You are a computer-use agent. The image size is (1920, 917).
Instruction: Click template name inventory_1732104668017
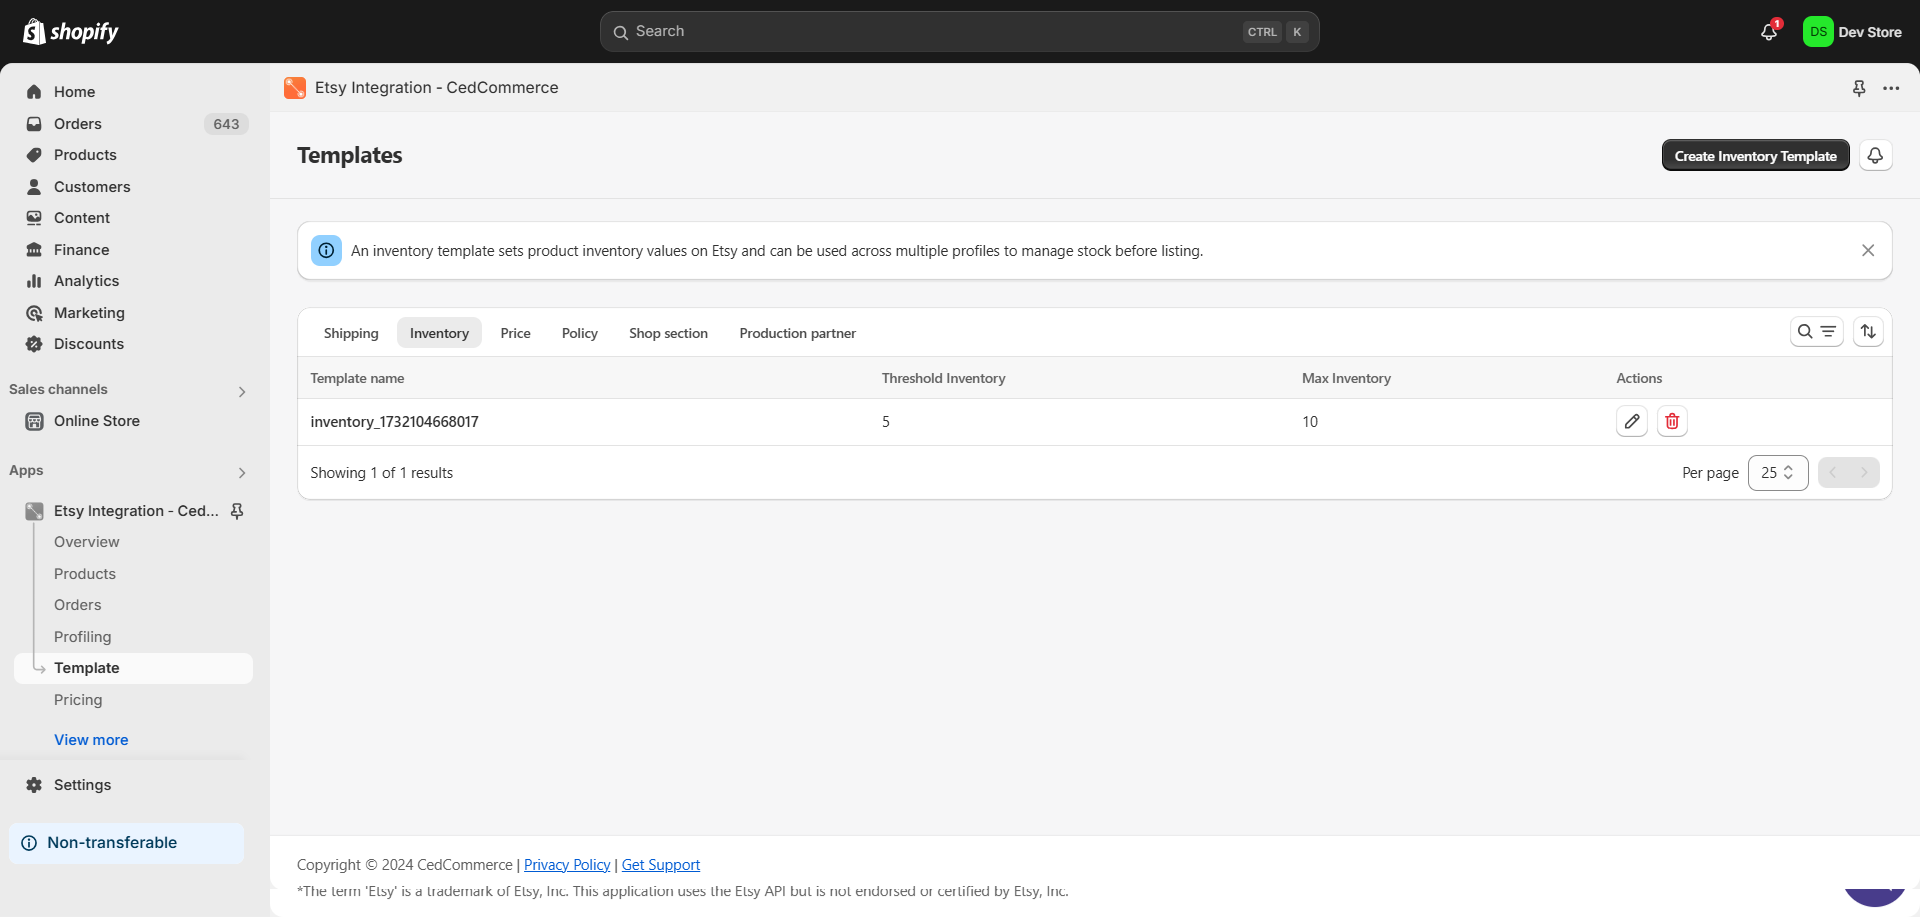(394, 422)
